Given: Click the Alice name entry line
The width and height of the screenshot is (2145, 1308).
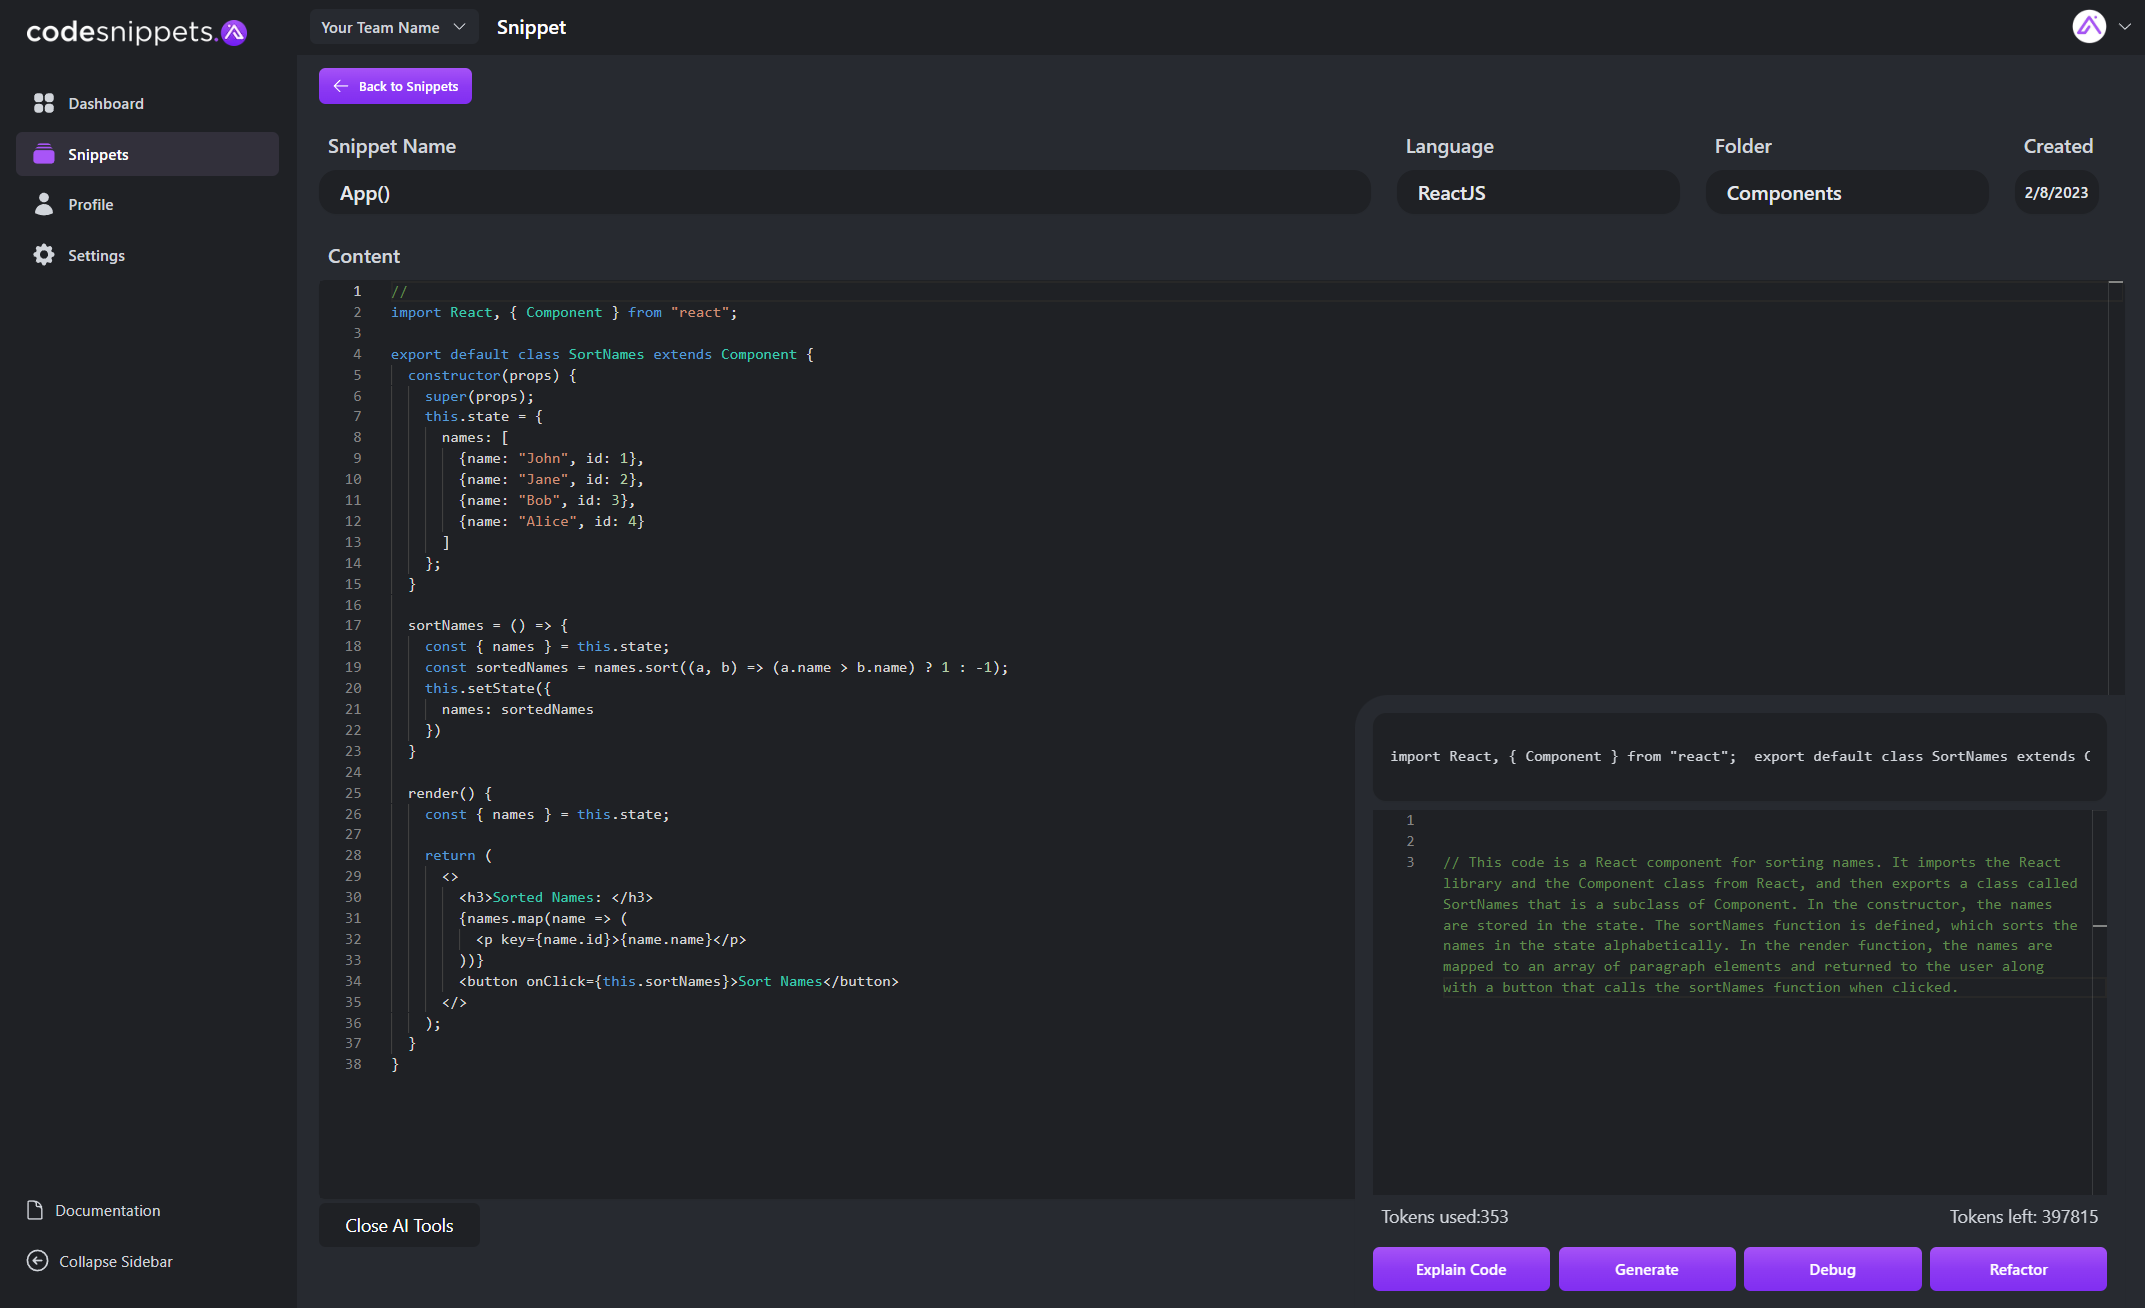Looking at the screenshot, I should [551, 521].
